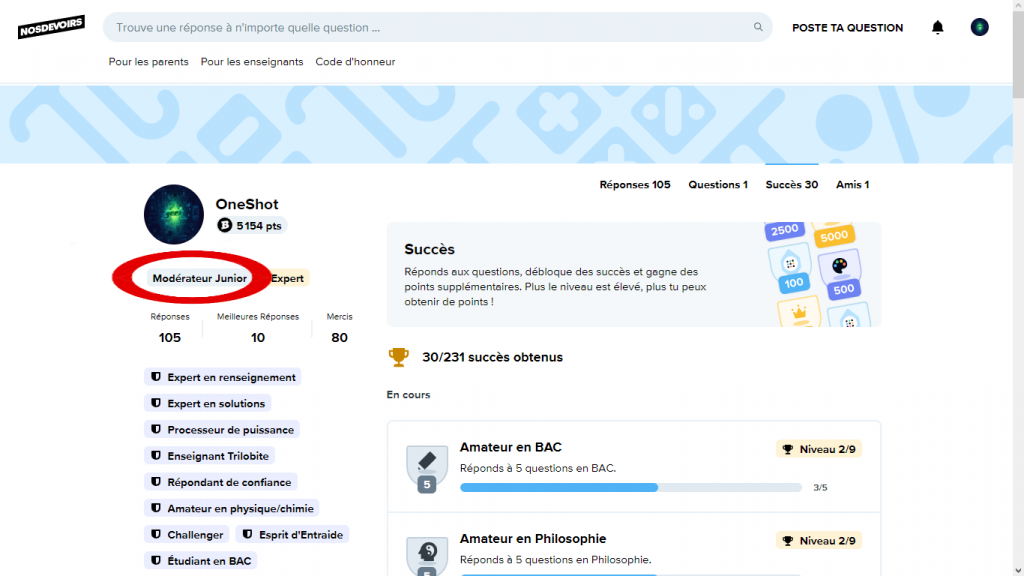
Task: Click shield icon of Expert en renseignement
Action: (155, 377)
